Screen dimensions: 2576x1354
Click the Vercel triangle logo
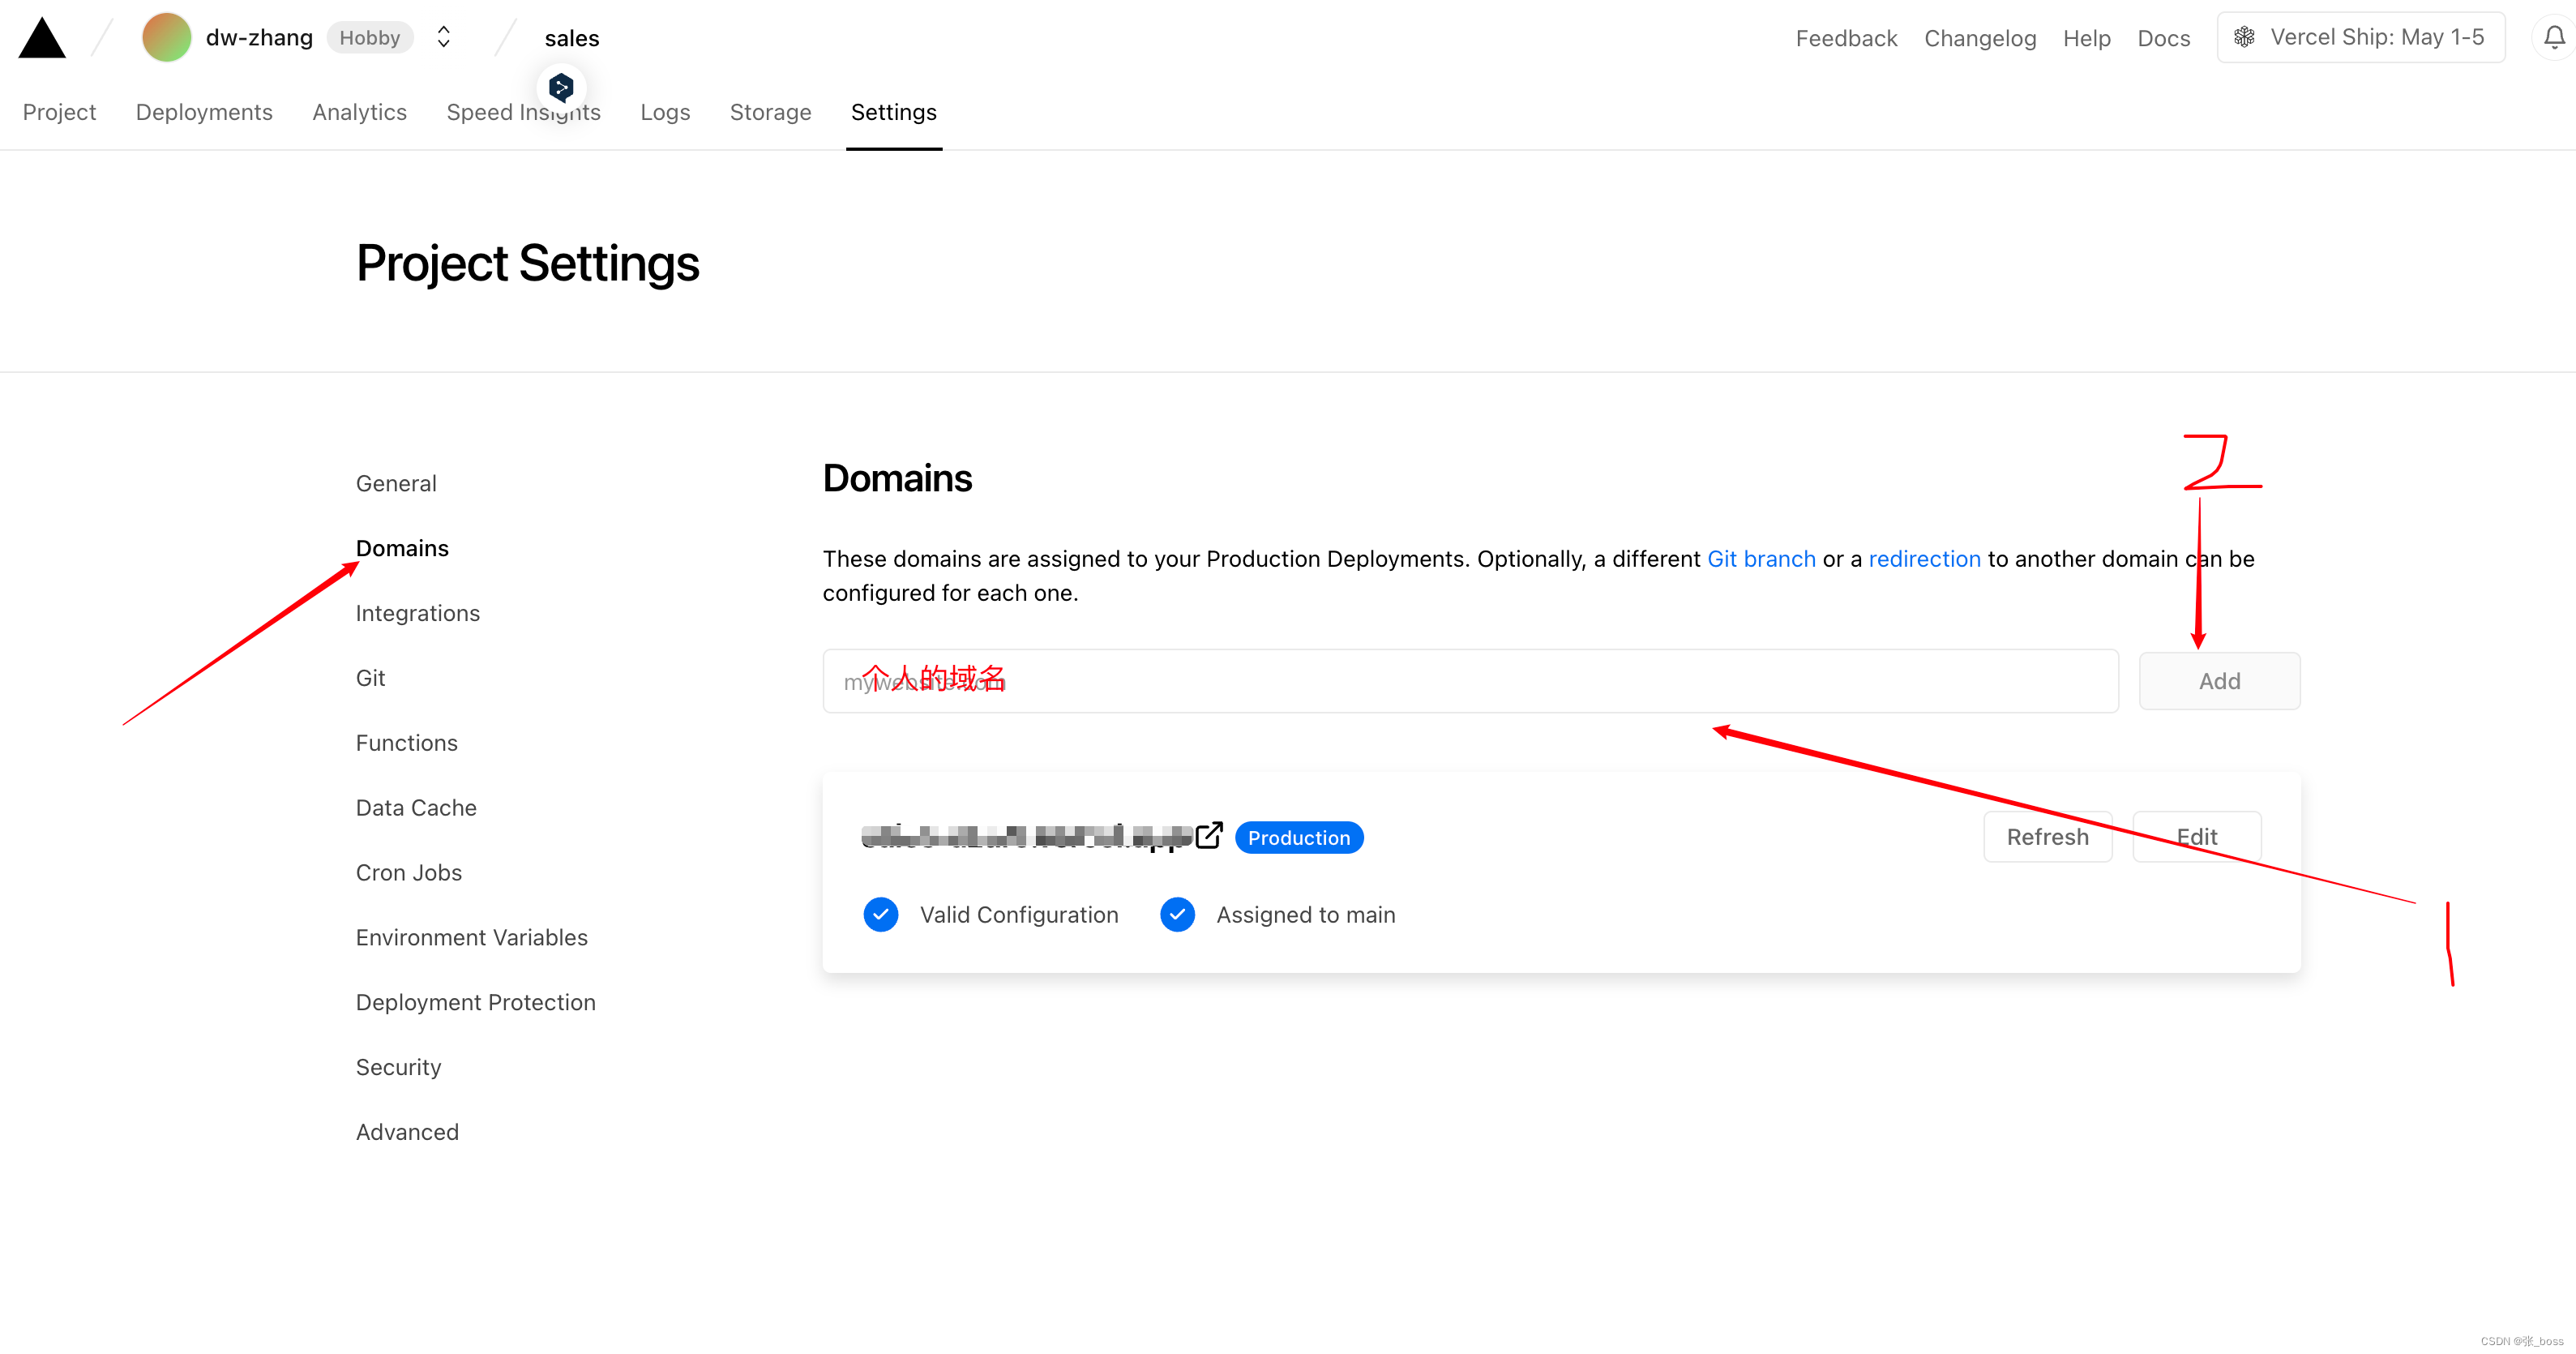tap(42, 38)
